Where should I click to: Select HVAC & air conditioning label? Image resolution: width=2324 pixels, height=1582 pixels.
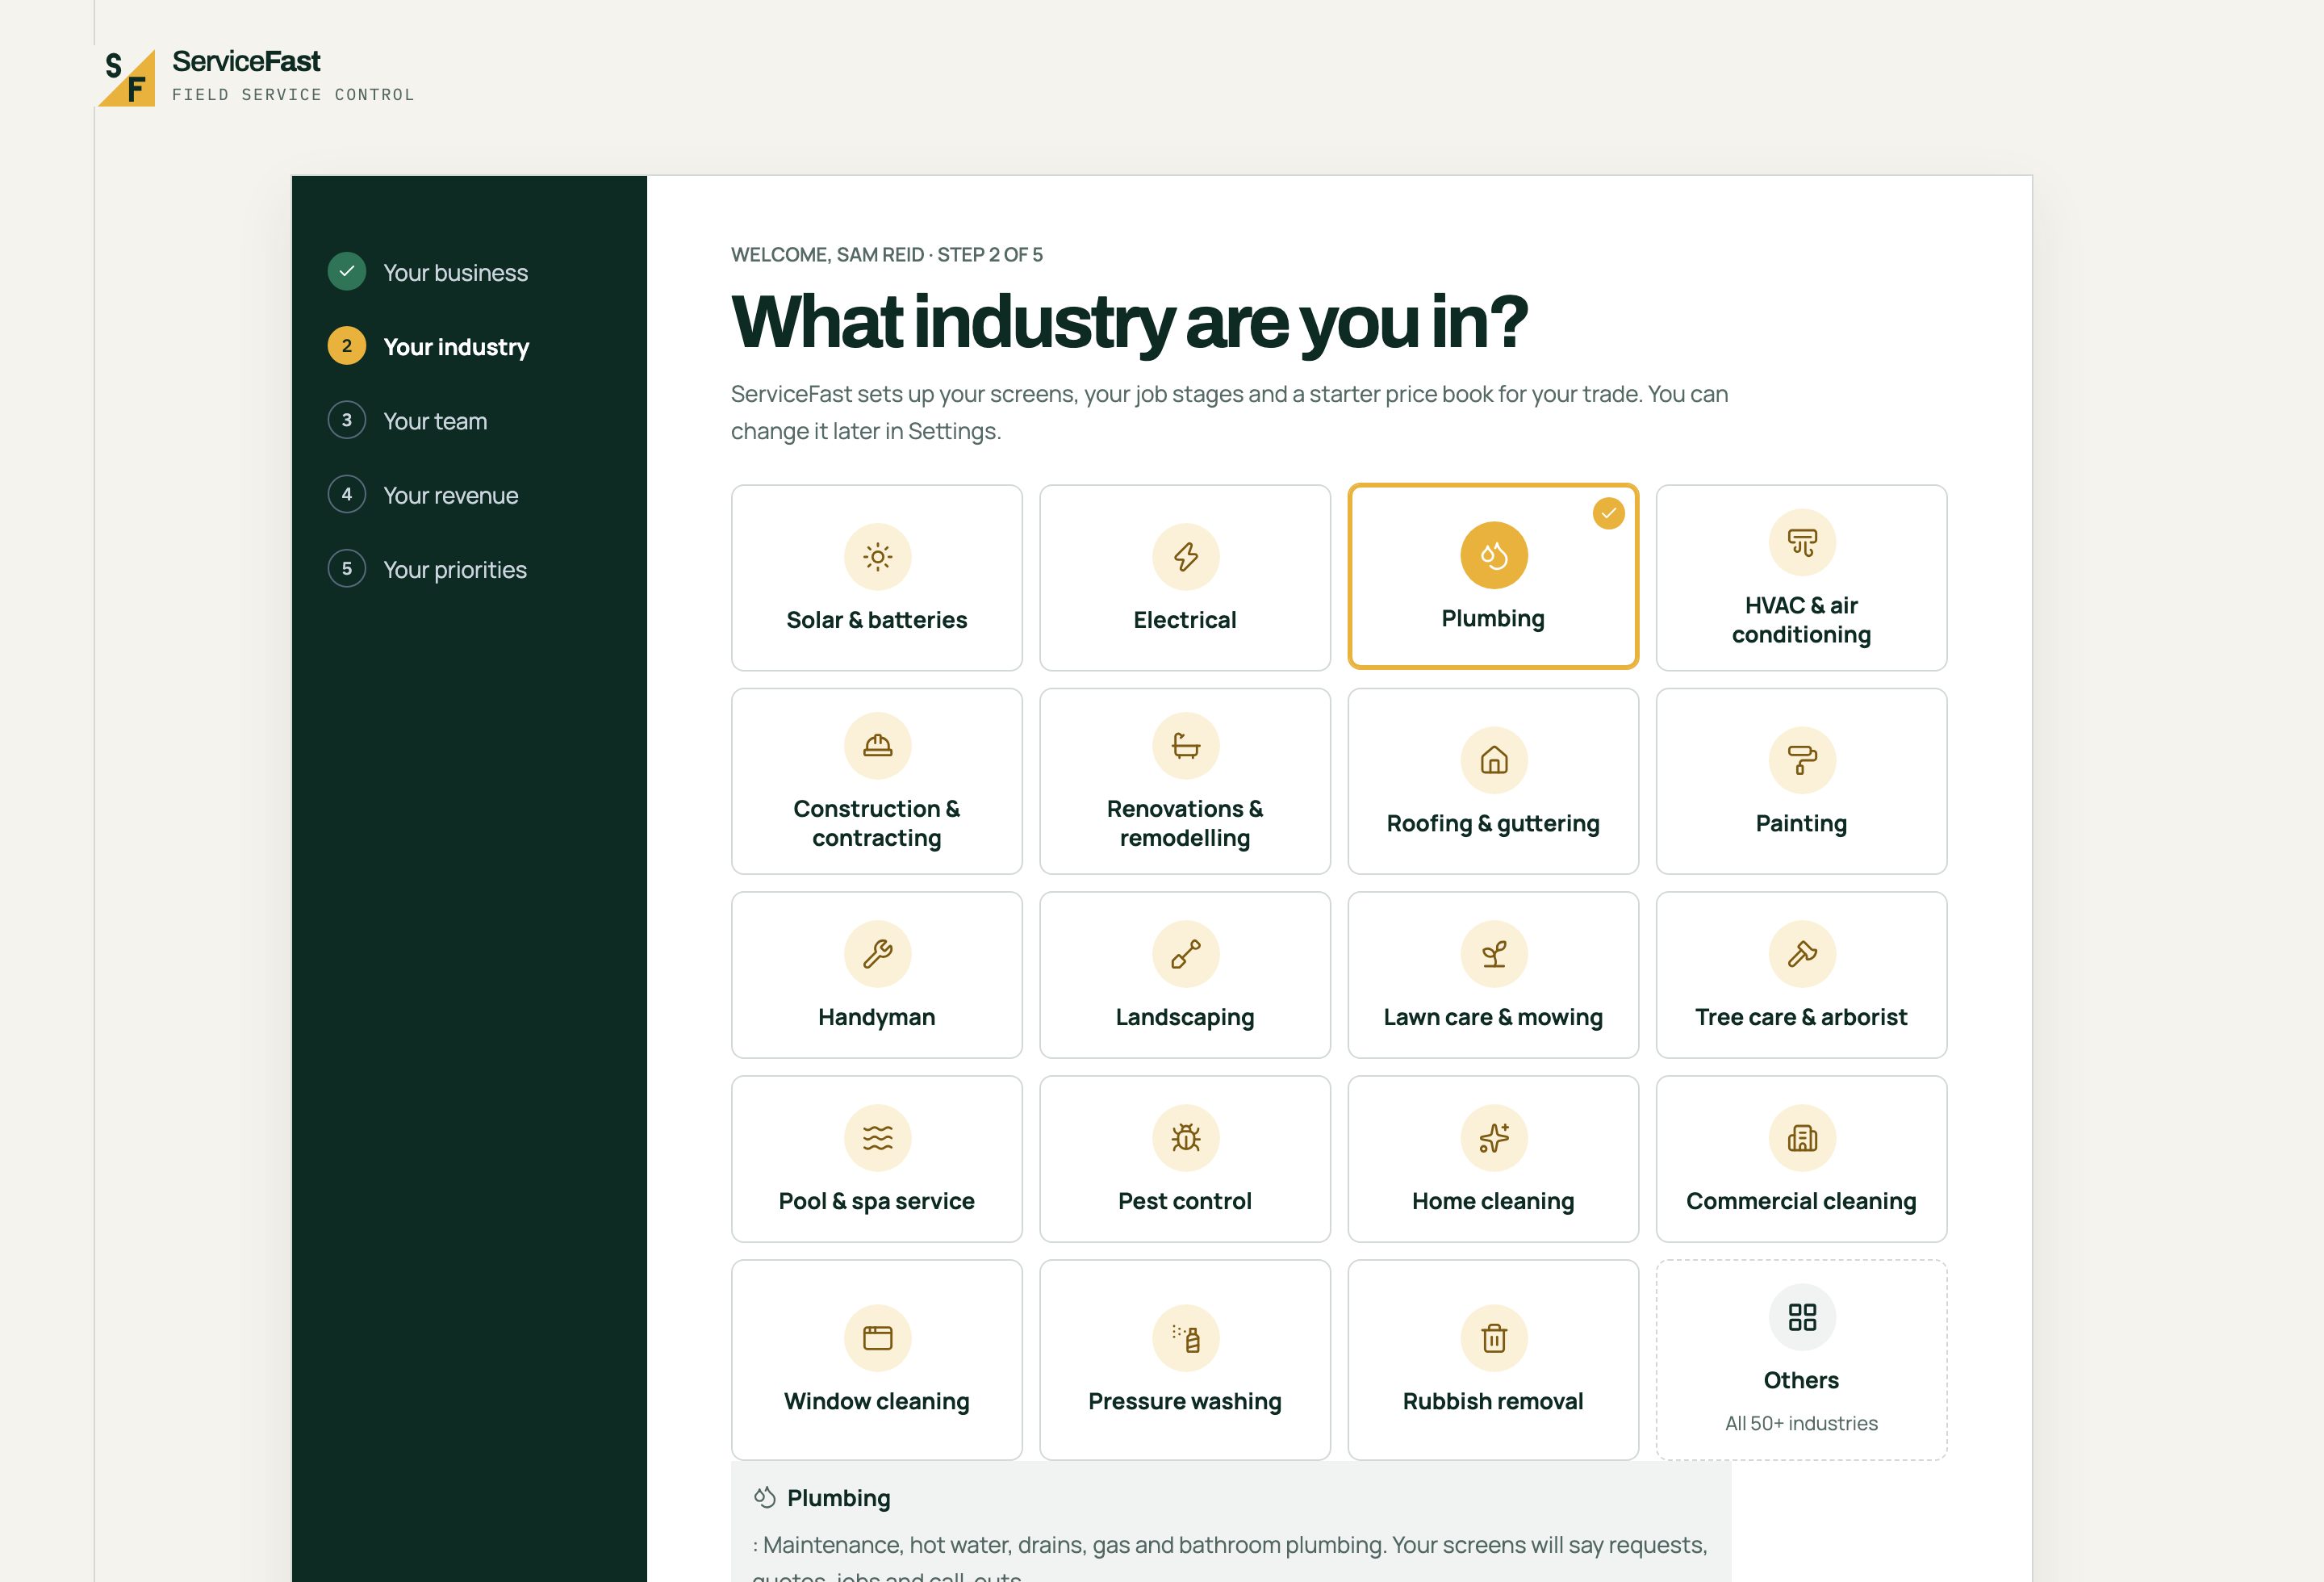(x=1802, y=620)
